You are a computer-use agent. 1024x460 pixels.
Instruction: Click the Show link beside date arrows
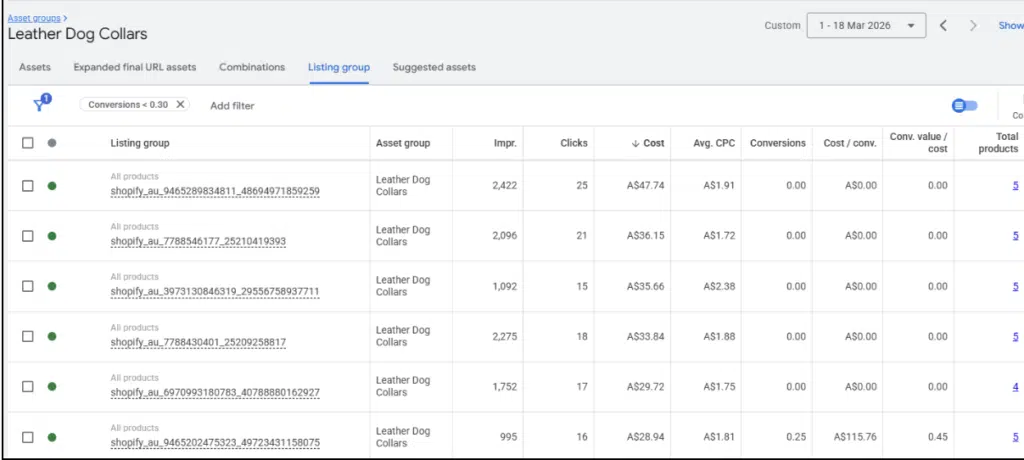click(1011, 25)
